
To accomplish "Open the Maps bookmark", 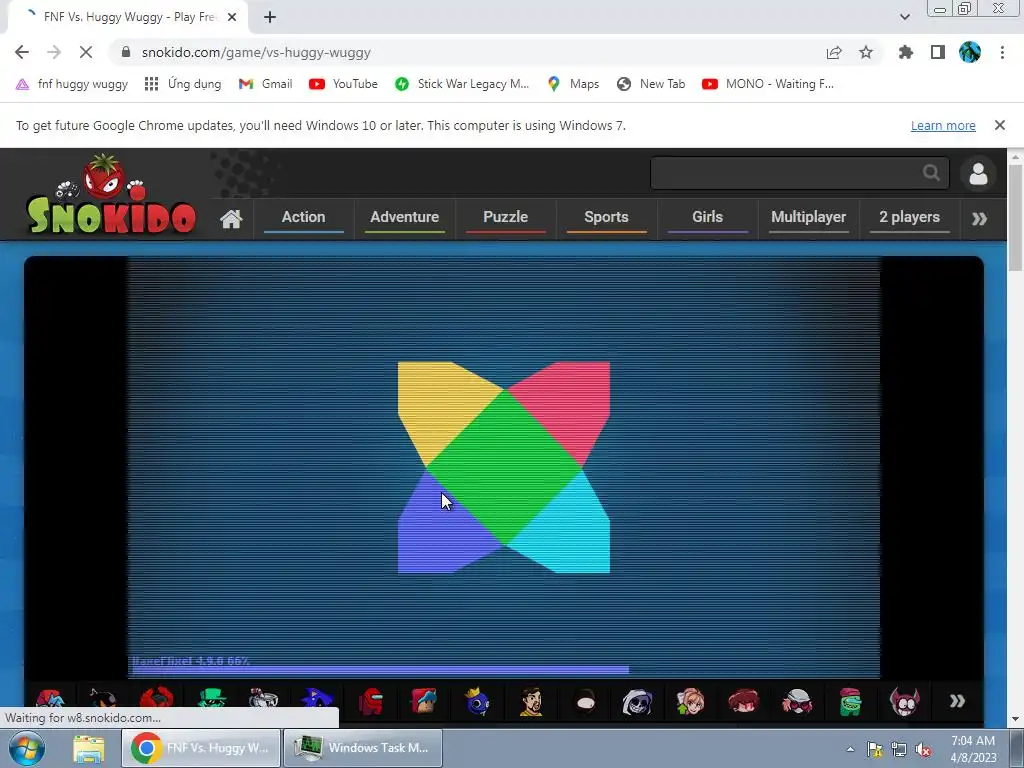I will [573, 84].
